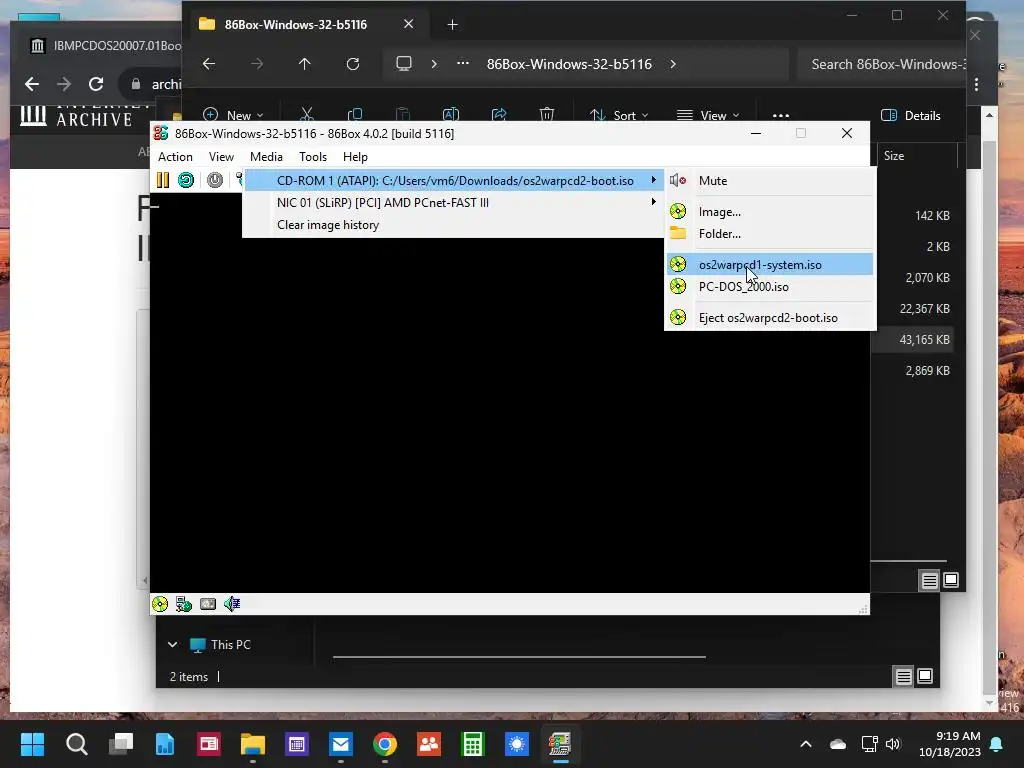Open the CD-ROM 1 (ATAPI) submenu
Viewport: 1024px width, 768px height.
[x=453, y=181]
